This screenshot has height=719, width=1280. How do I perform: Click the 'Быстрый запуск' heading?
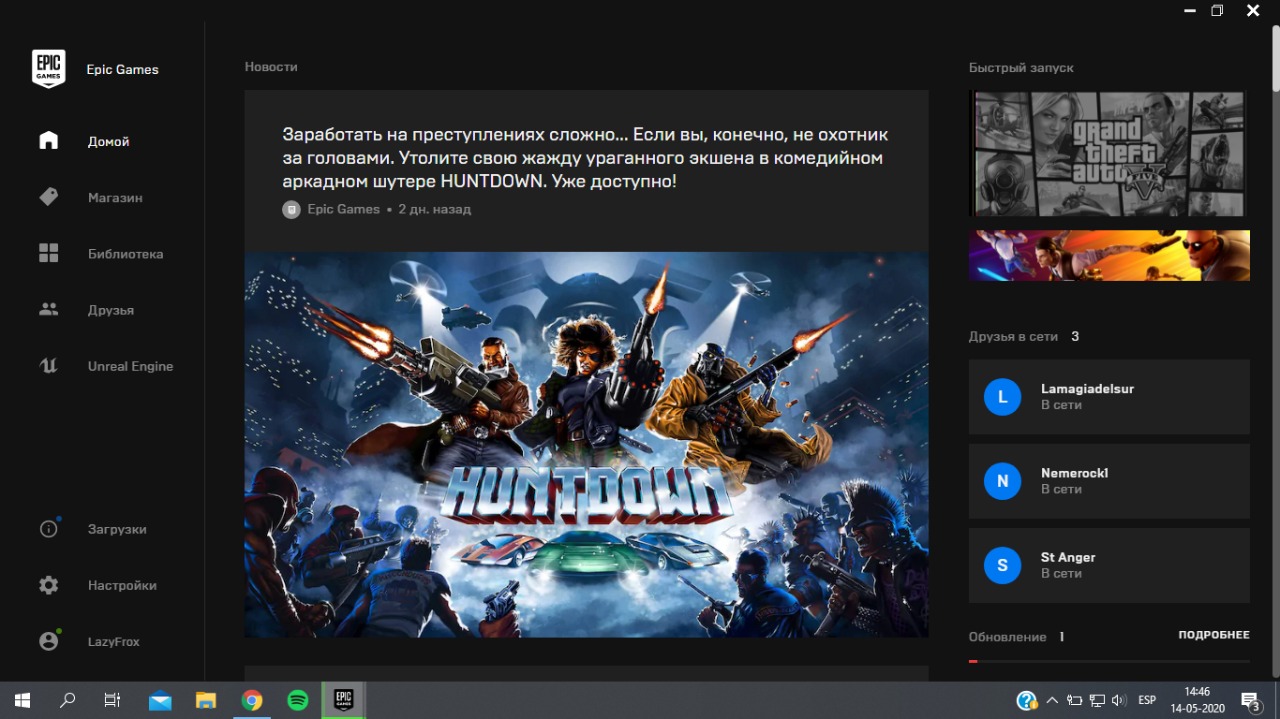(x=1021, y=68)
